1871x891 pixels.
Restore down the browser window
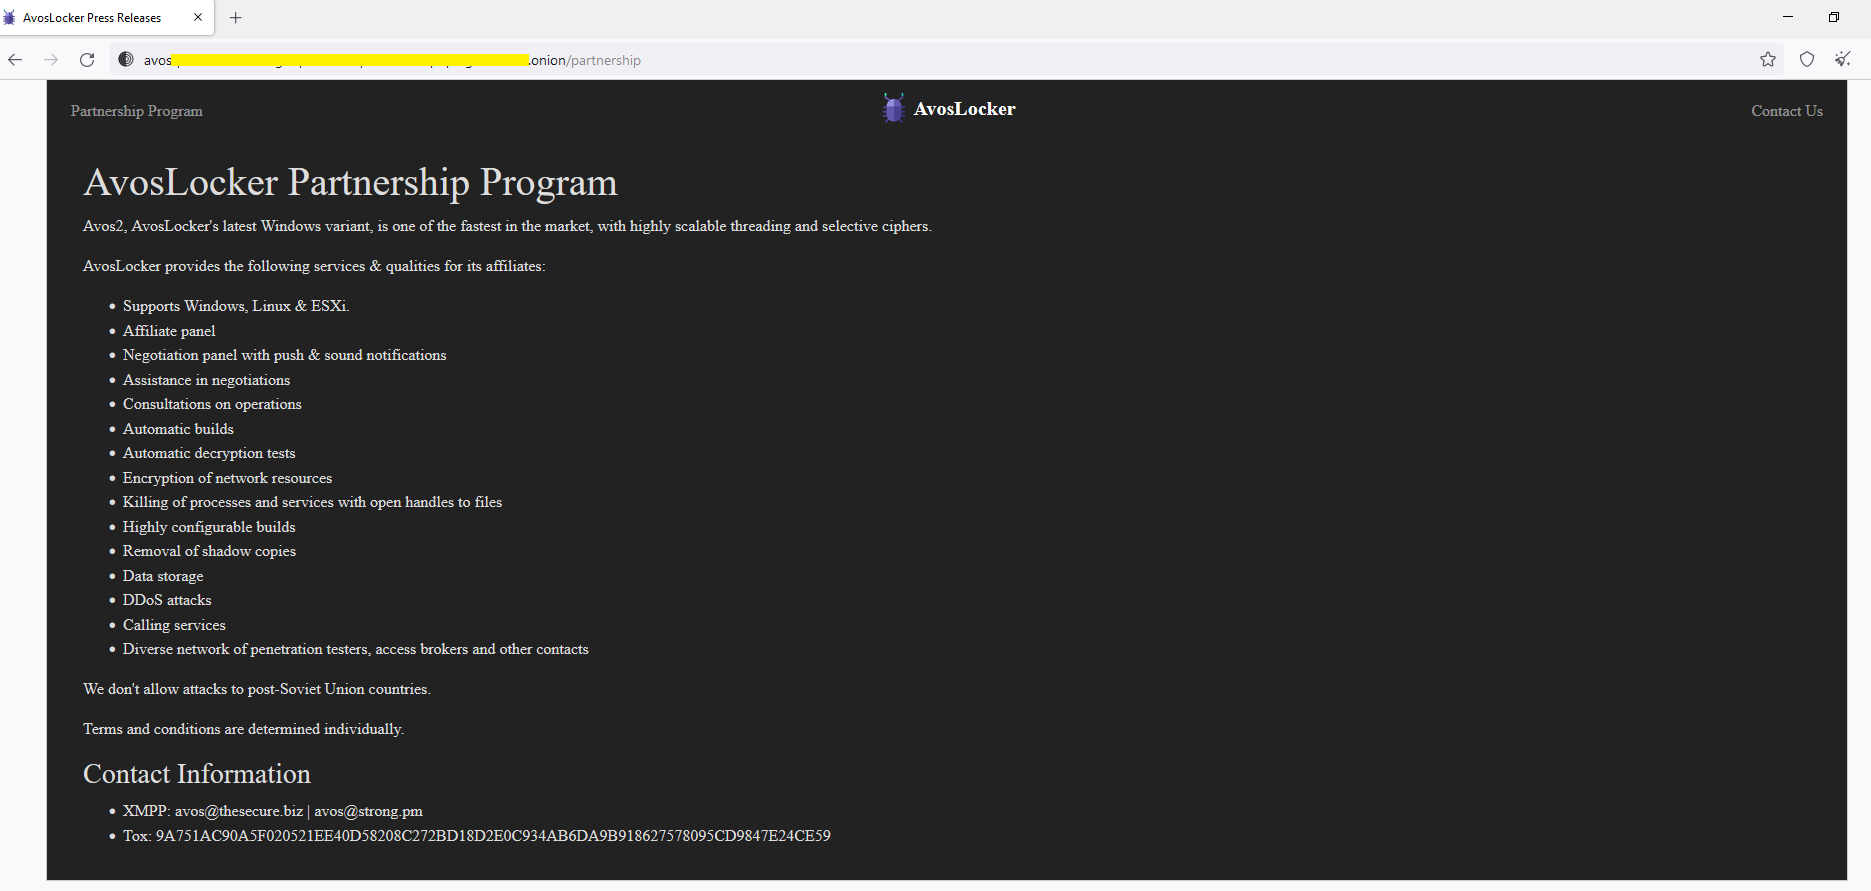click(1834, 17)
